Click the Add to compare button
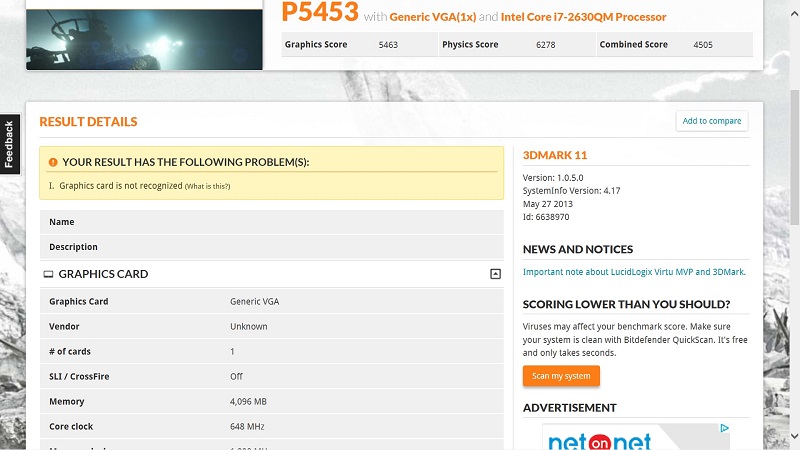 [712, 121]
